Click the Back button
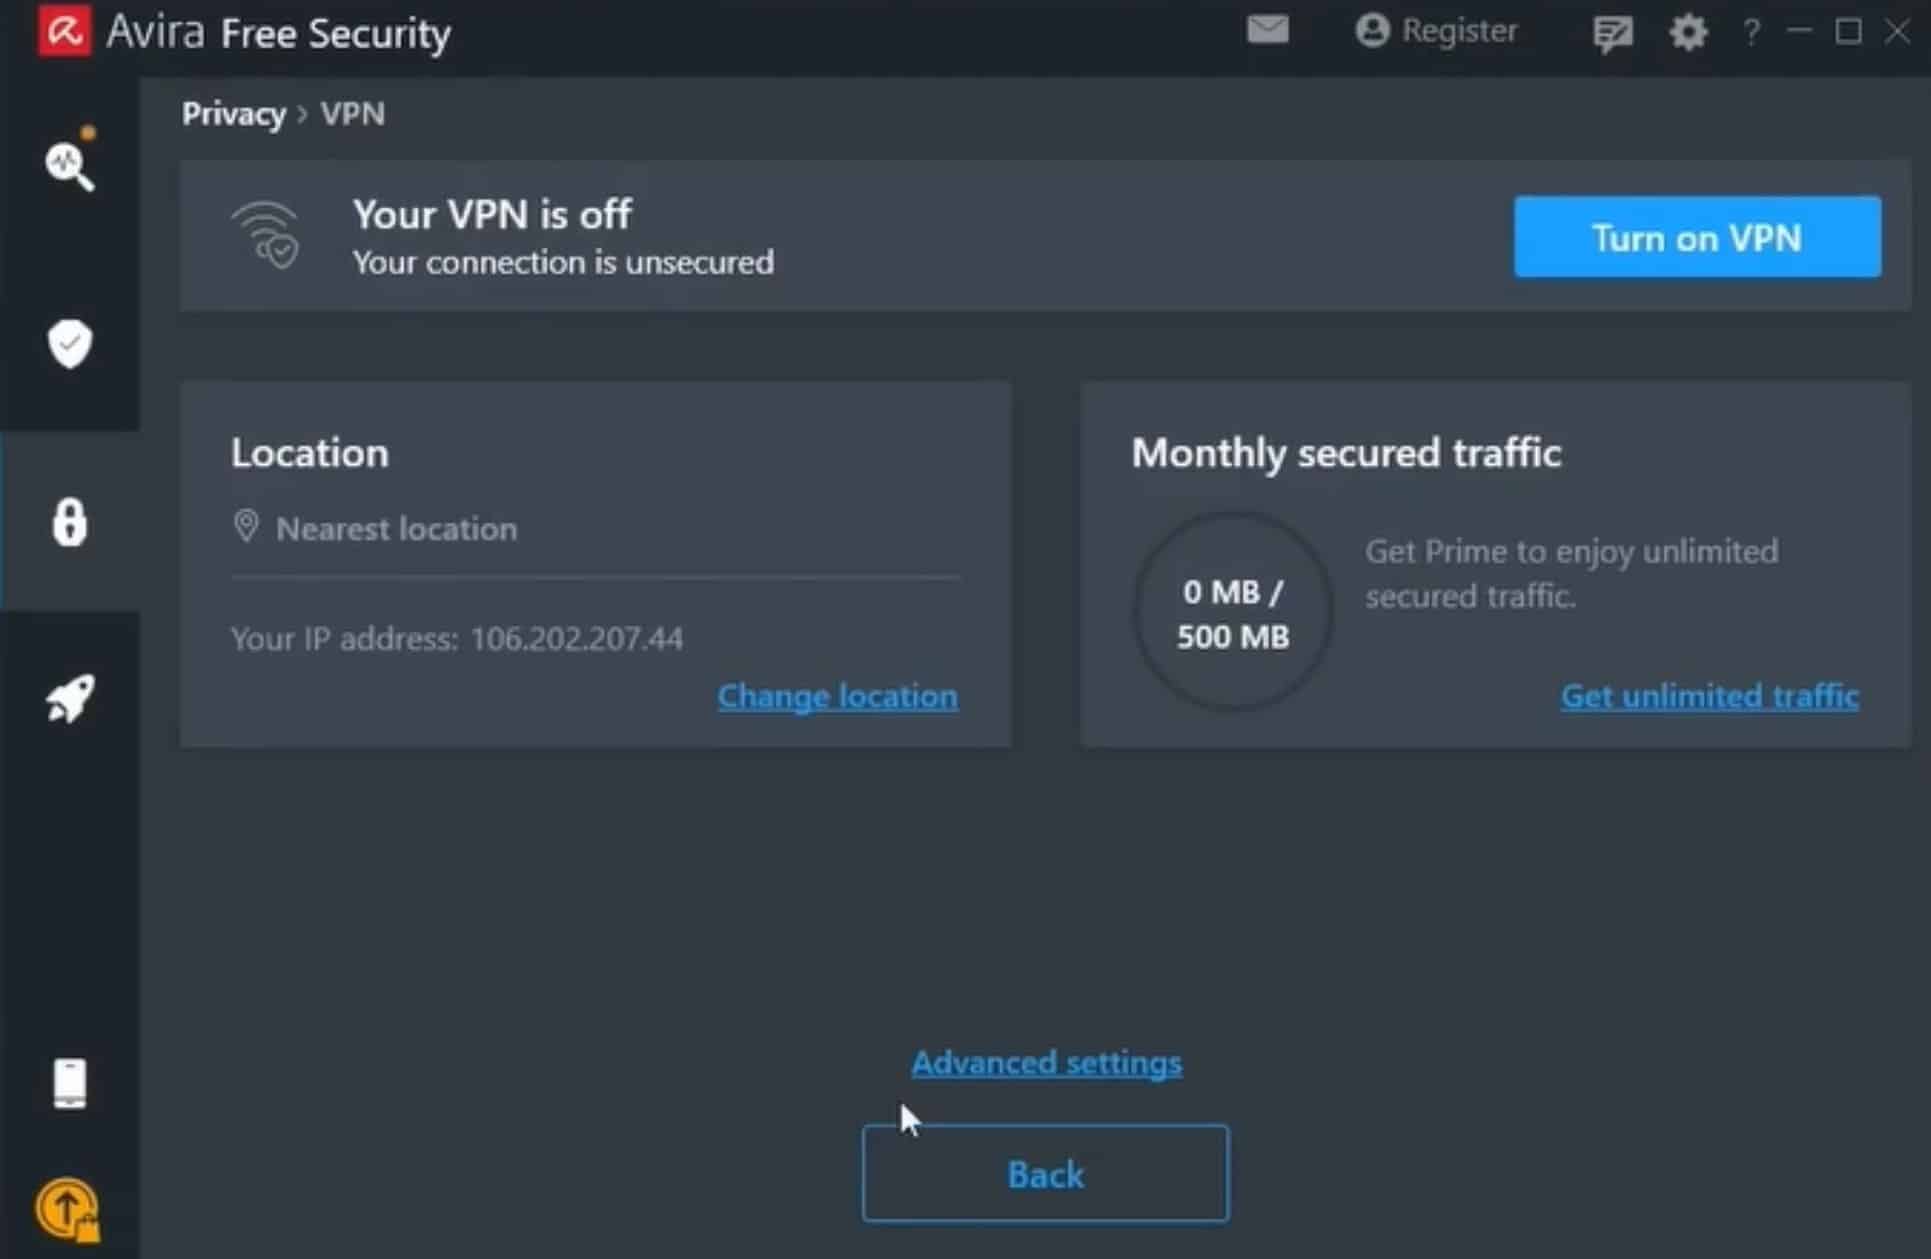The height and width of the screenshot is (1259, 1931). click(x=1045, y=1174)
